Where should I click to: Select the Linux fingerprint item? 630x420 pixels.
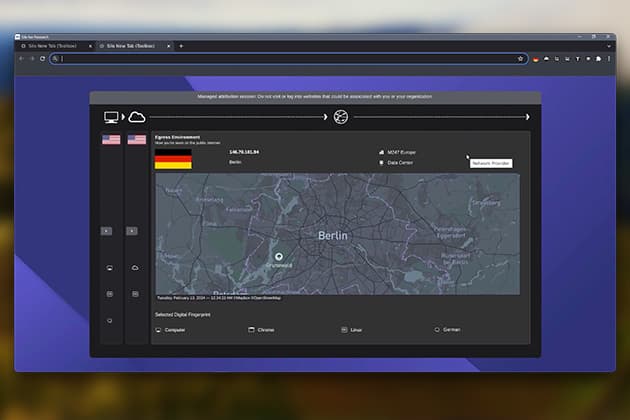pos(355,329)
